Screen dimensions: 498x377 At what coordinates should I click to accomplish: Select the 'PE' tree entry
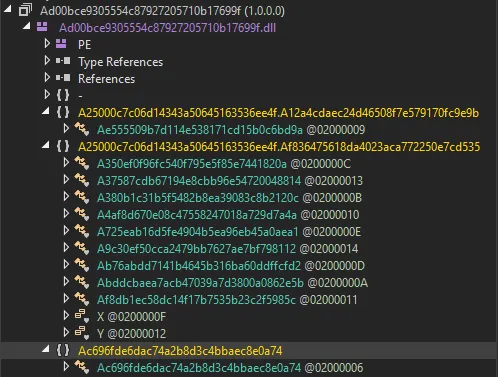coord(84,45)
